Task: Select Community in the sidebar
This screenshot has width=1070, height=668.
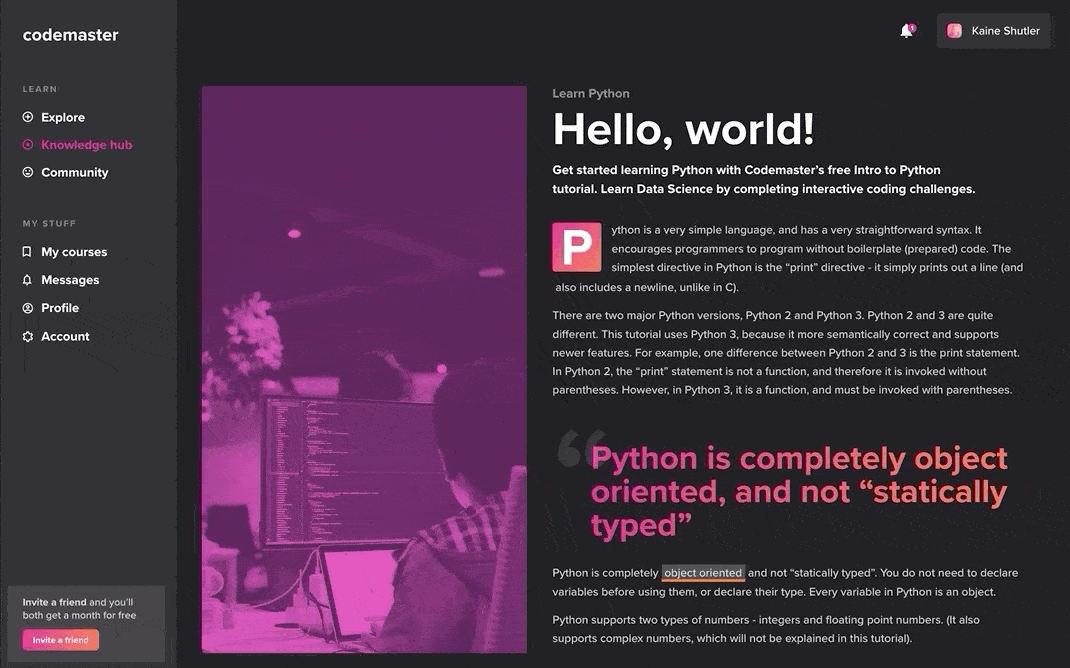Action: (74, 172)
